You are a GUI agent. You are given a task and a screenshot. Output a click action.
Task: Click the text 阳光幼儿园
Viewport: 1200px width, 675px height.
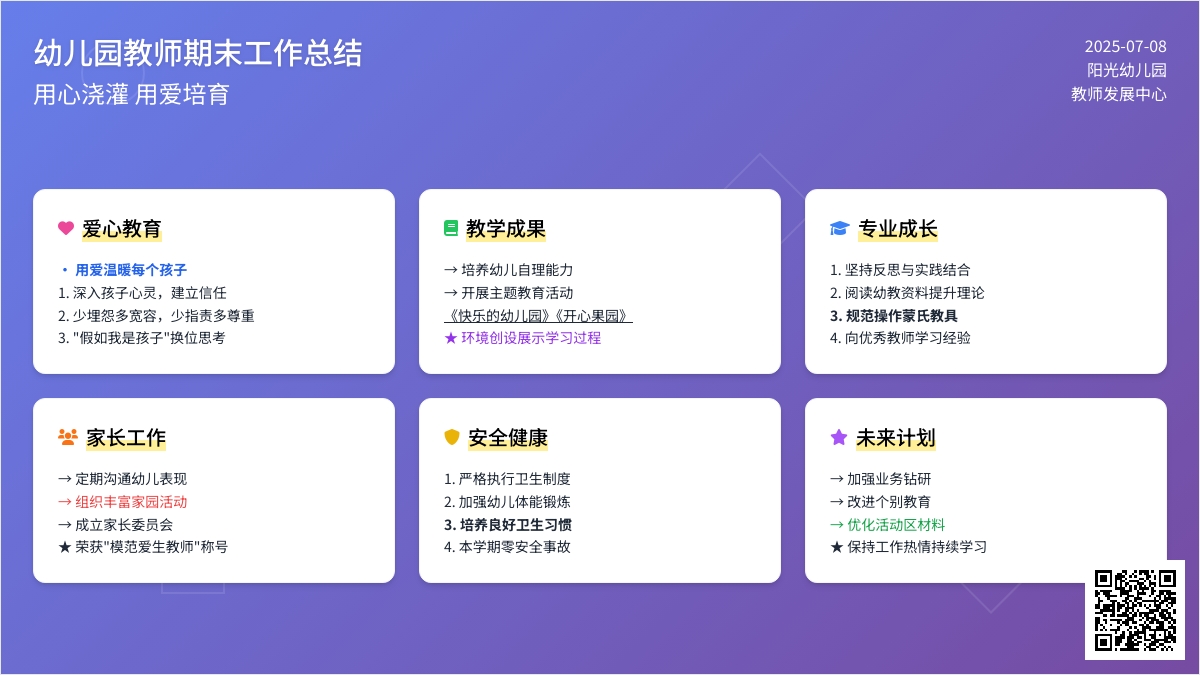coord(1127,70)
